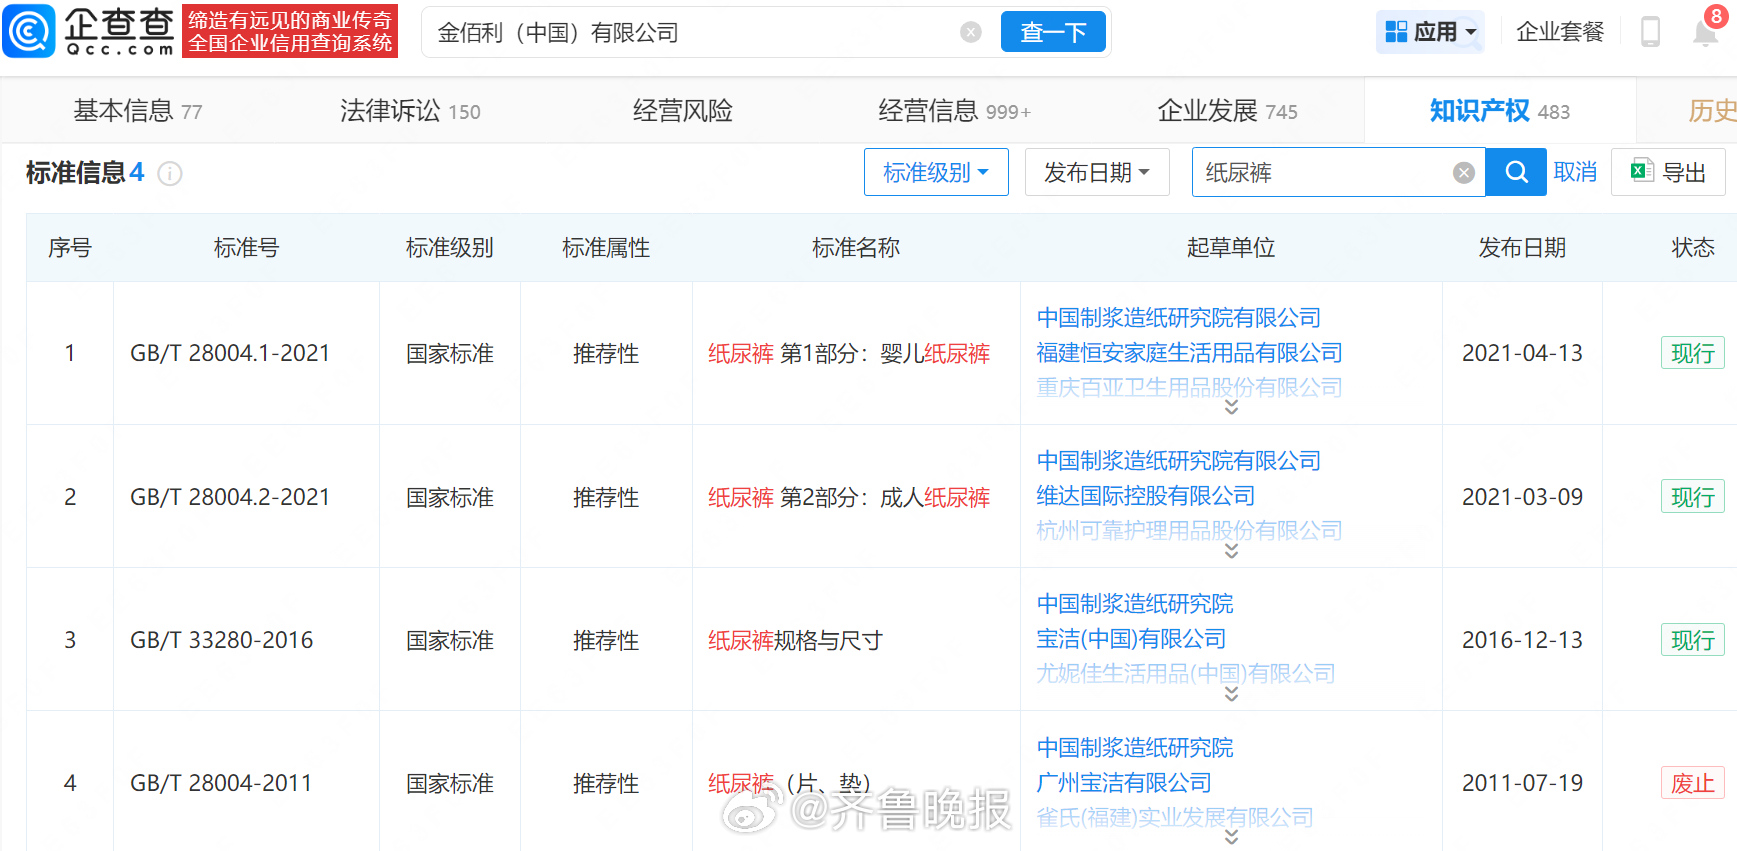Open the notifications bell
This screenshot has width=1737, height=851.
(x=1706, y=32)
